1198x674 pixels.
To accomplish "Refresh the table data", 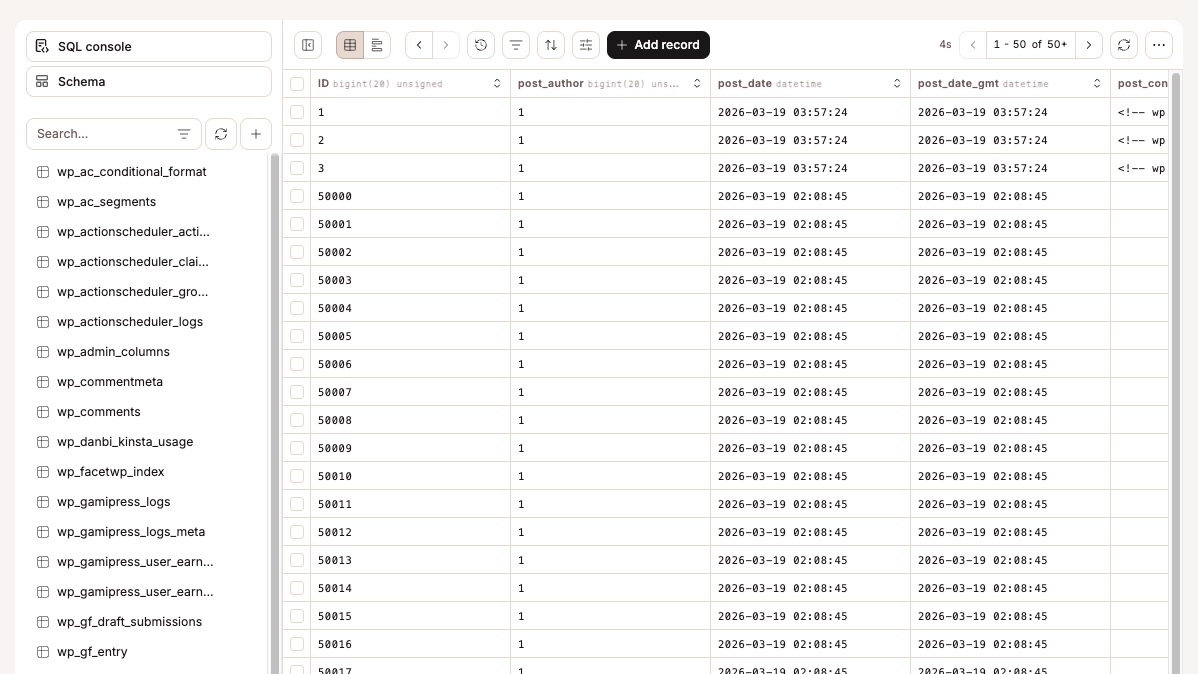I will [x=1124, y=45].
